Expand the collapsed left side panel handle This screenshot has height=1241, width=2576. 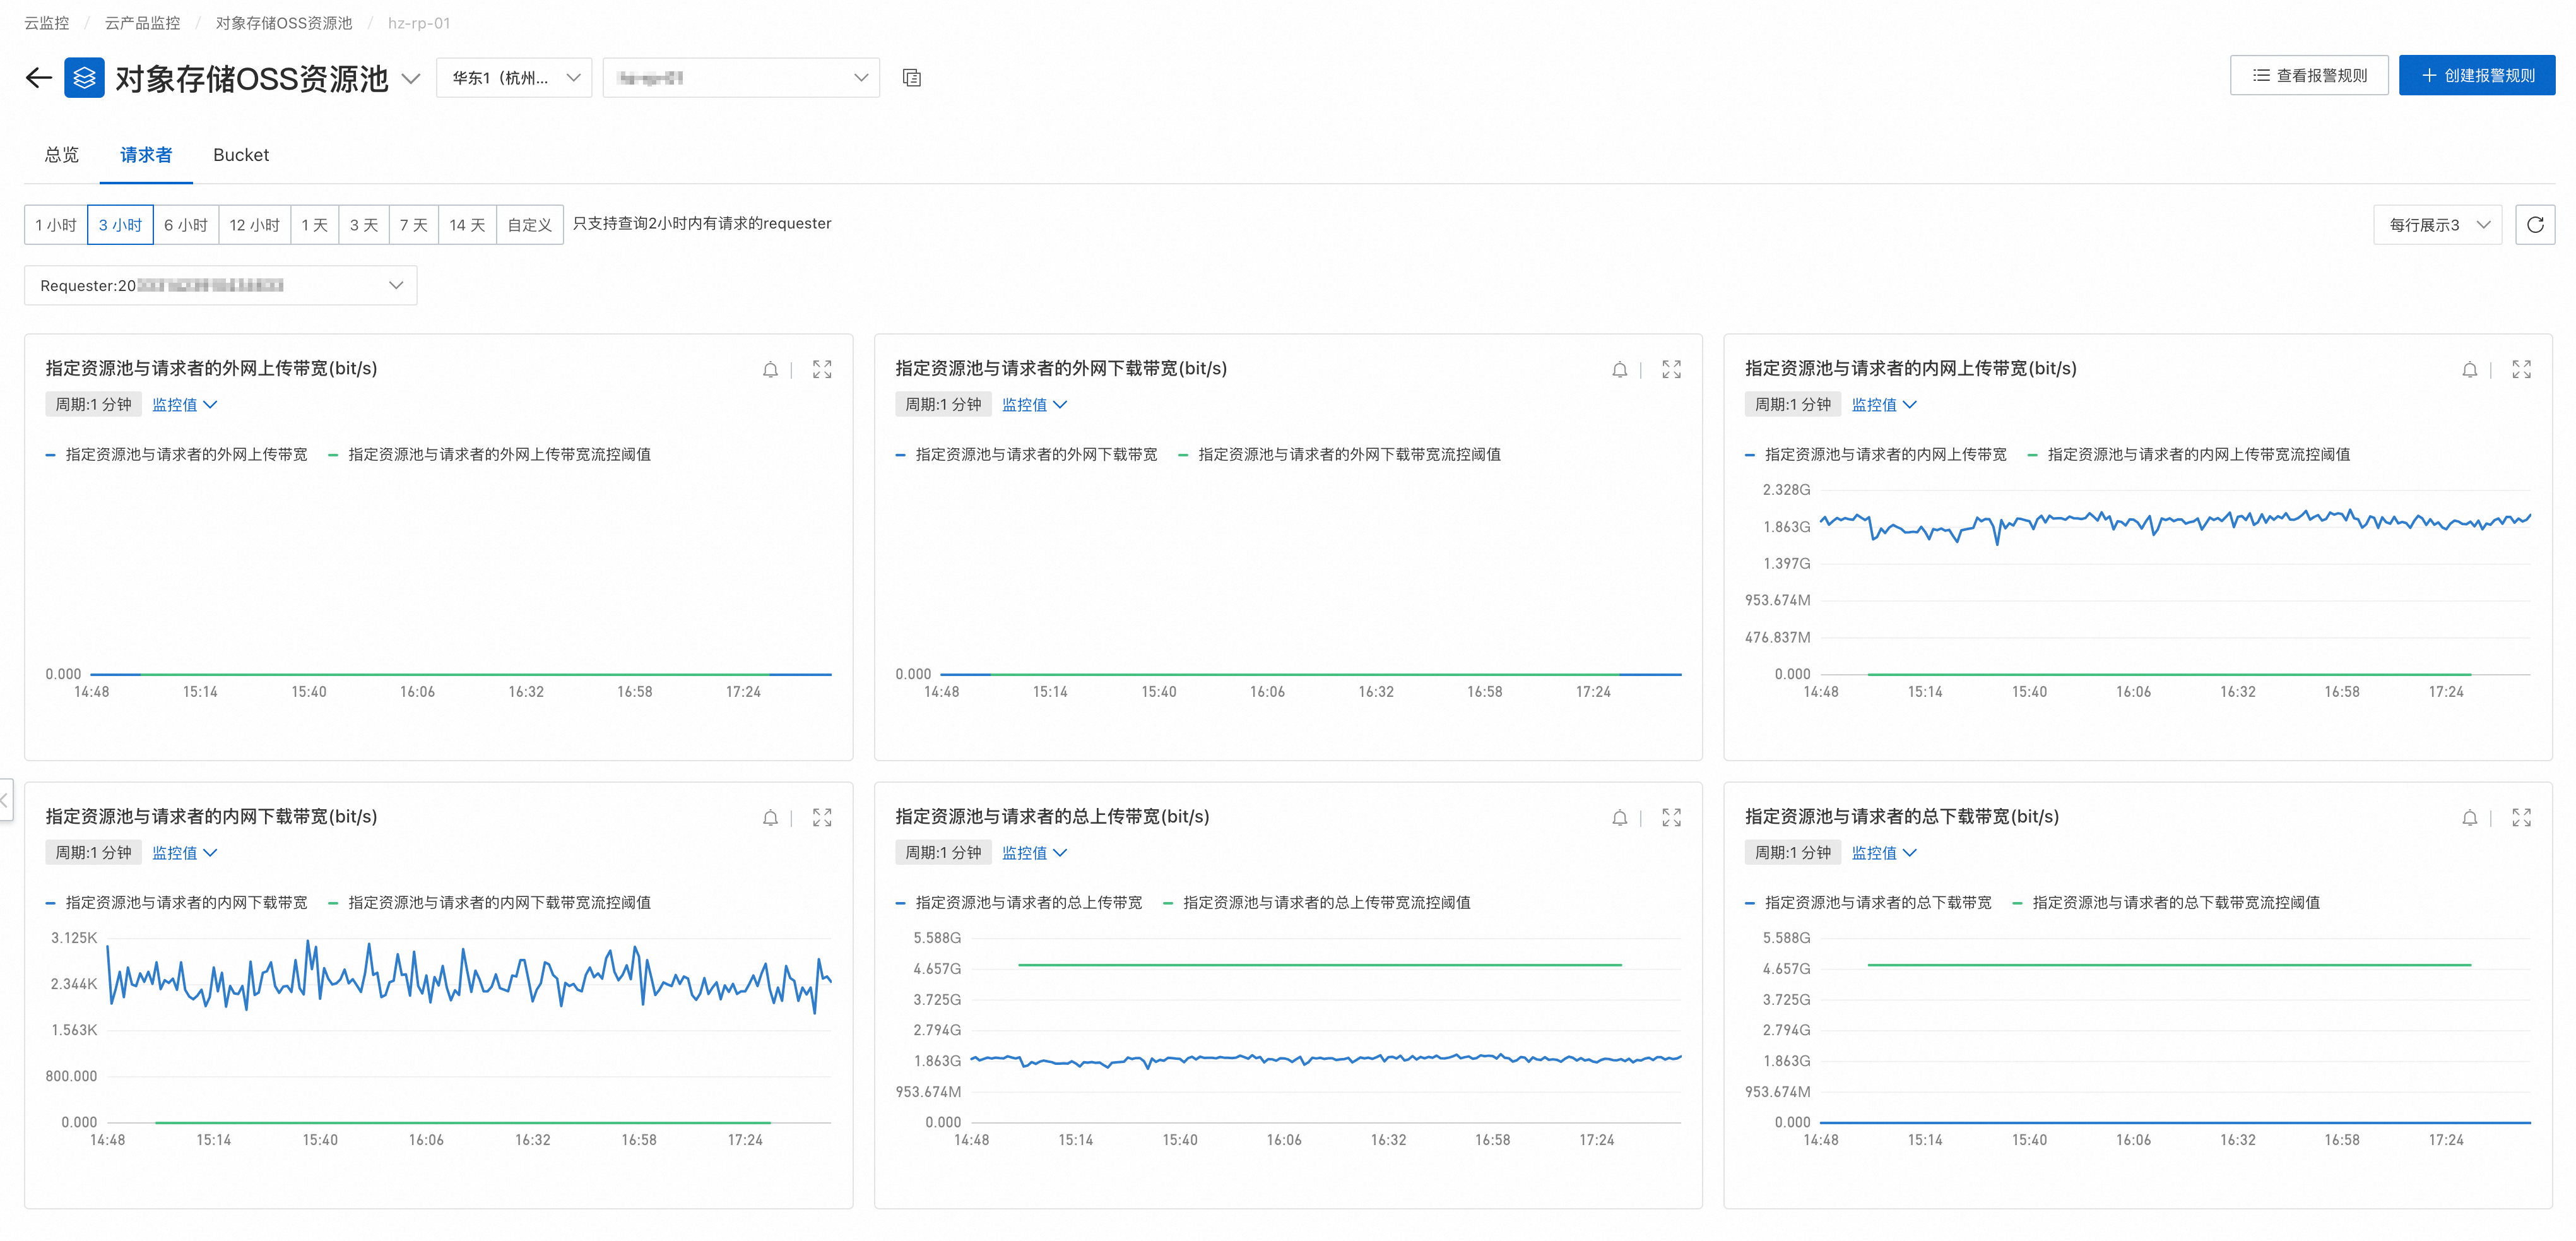click(x=6, y=800)
